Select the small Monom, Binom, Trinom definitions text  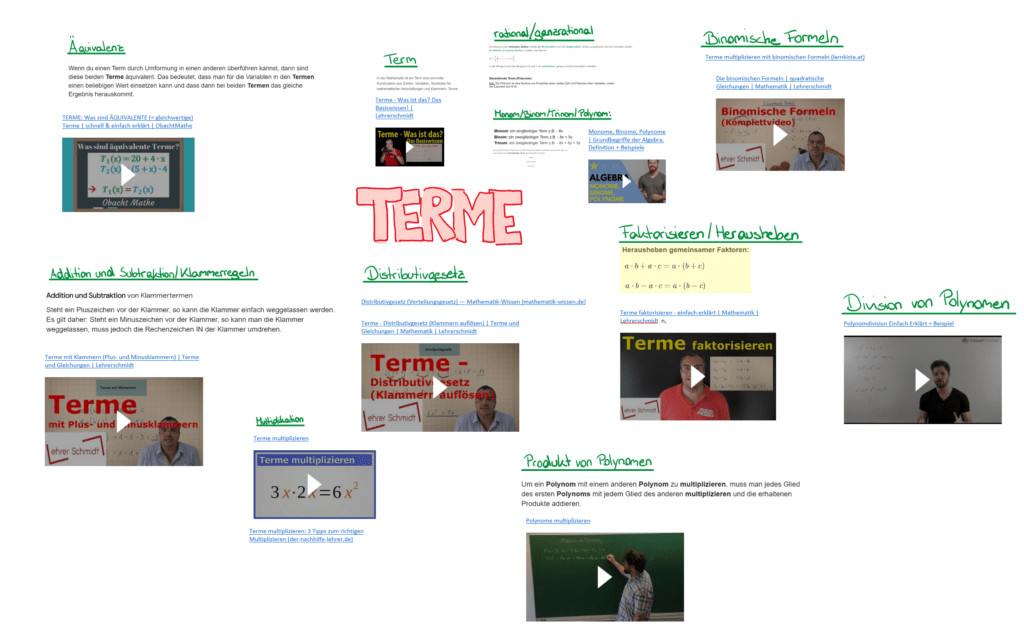537,136
